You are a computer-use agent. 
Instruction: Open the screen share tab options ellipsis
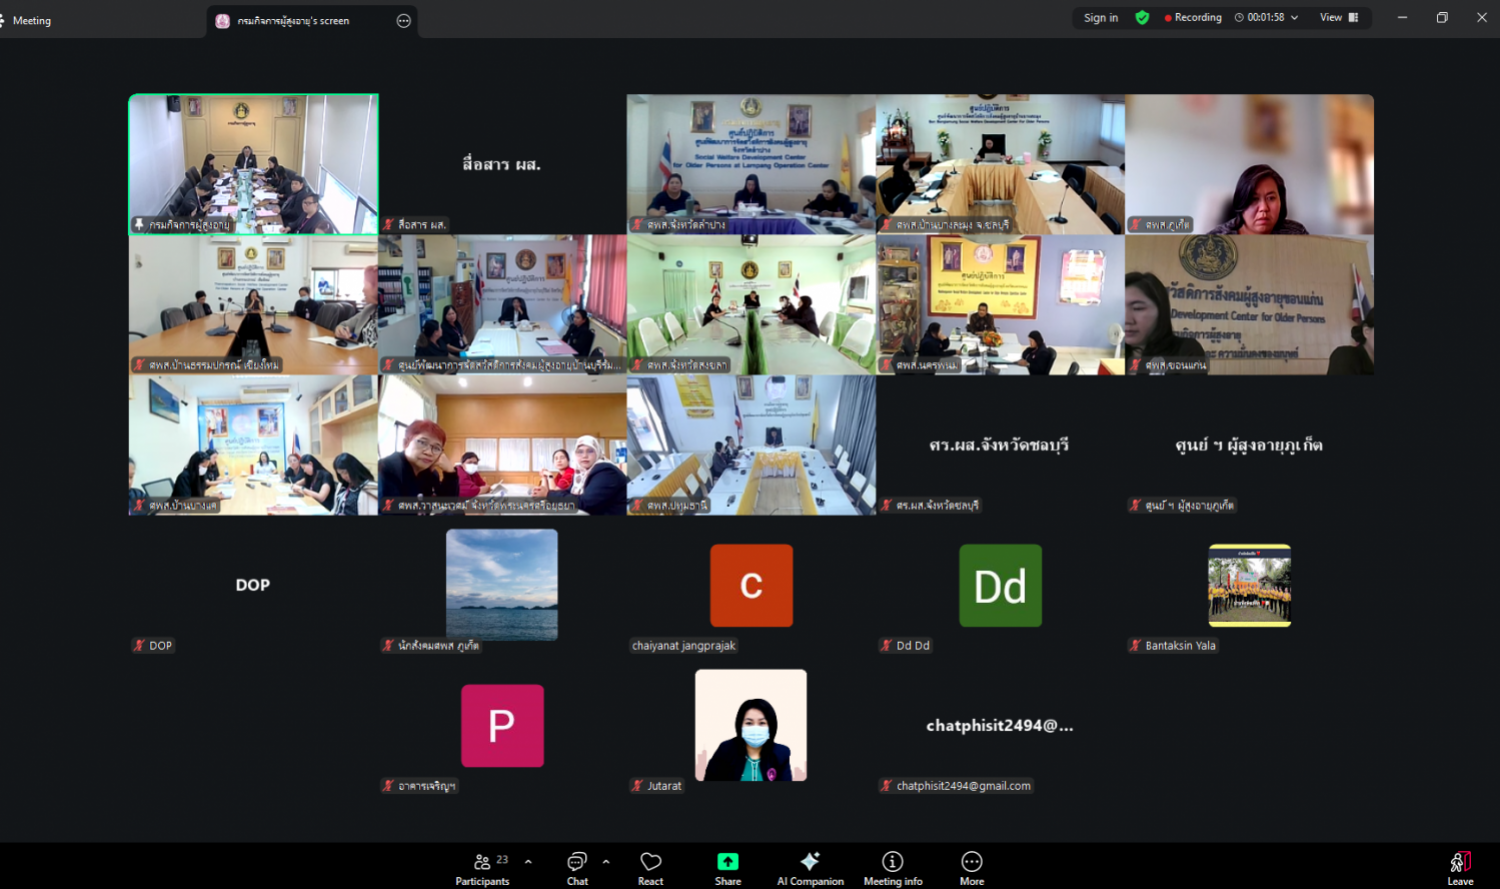(x=404, y=21)
